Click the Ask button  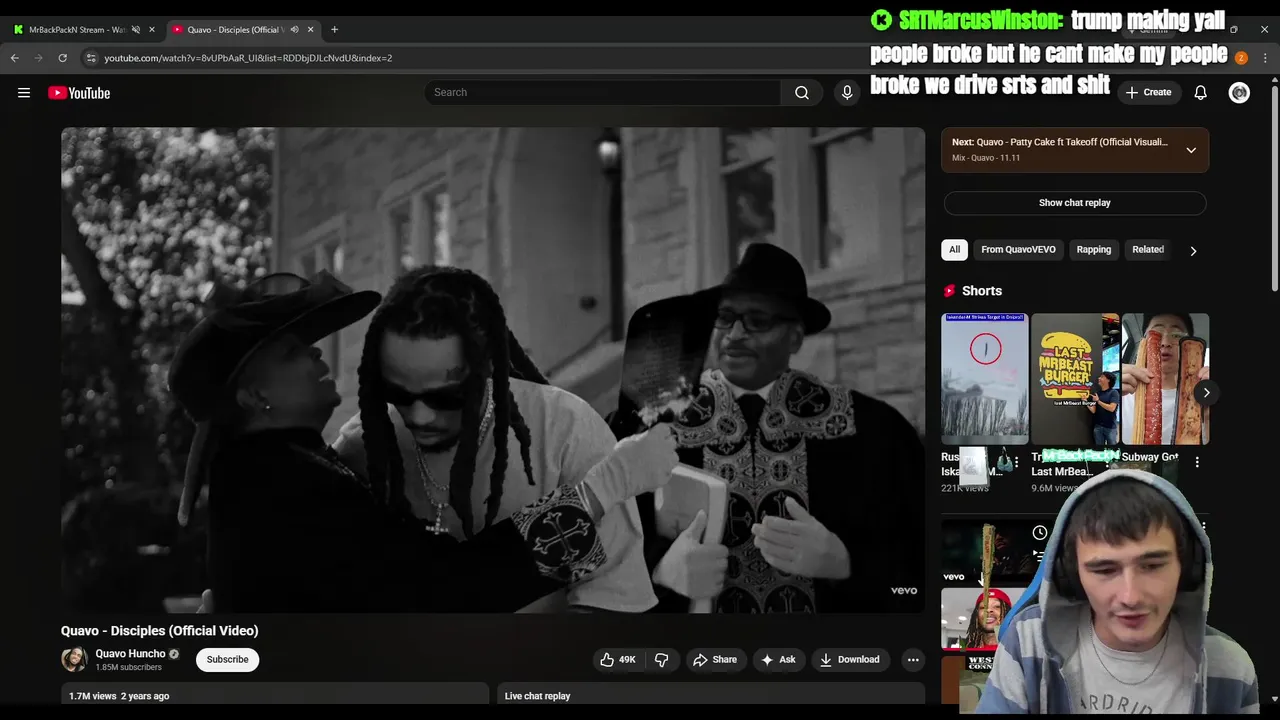coord(778,659)
